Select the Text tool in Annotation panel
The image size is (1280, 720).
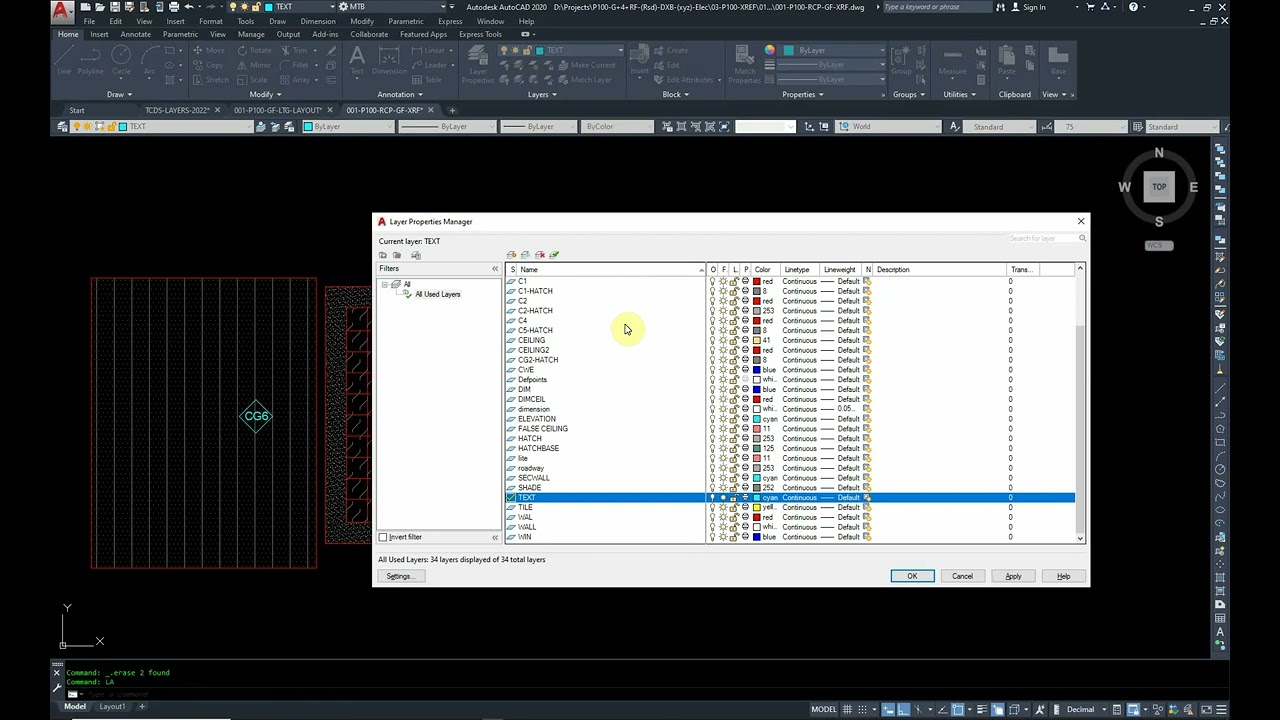coord(357,60)
